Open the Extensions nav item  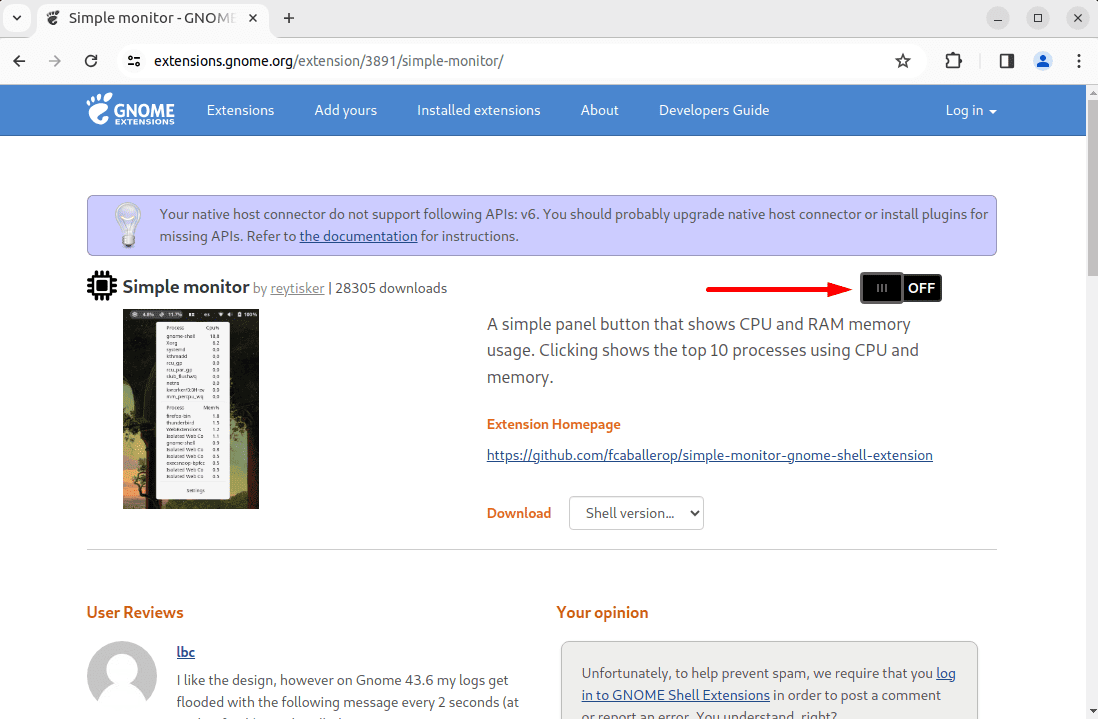[x=240, y=111]
